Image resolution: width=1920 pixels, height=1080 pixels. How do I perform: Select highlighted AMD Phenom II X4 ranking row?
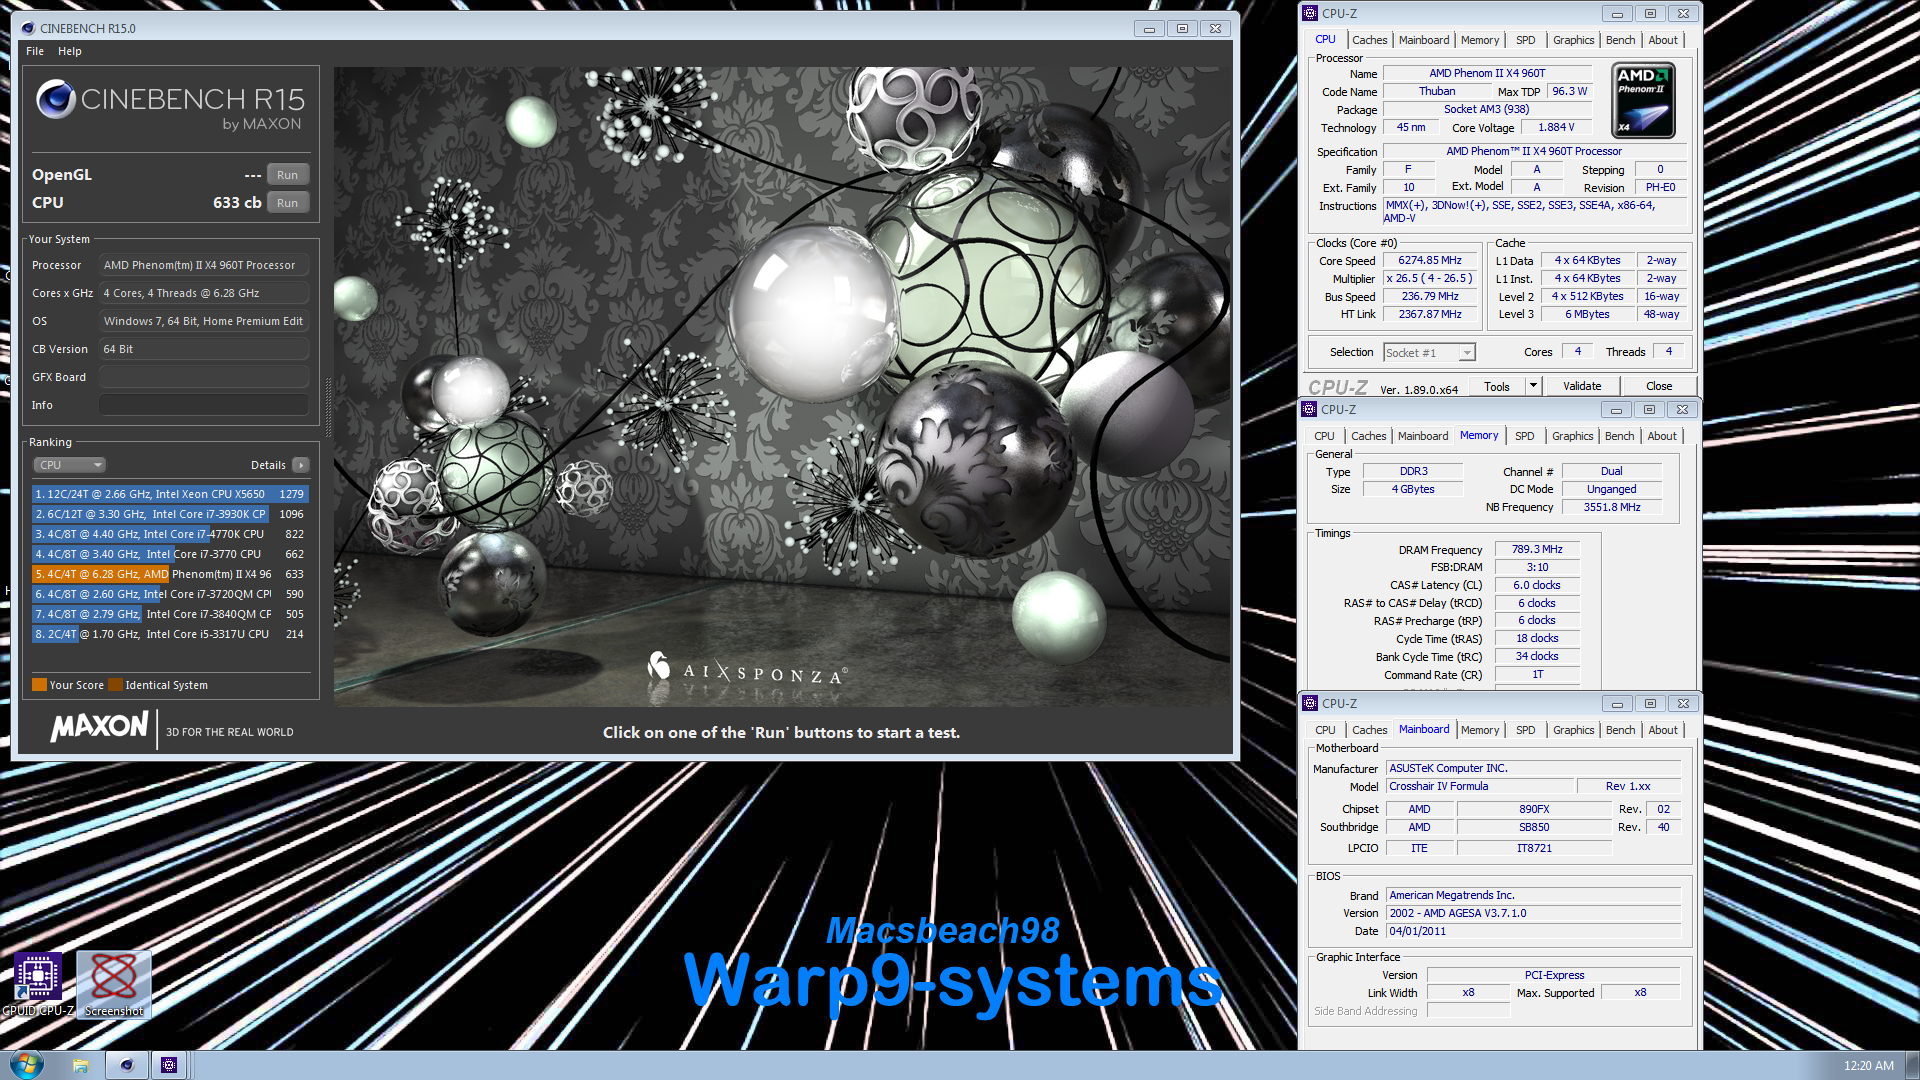[x=170, y=574]
